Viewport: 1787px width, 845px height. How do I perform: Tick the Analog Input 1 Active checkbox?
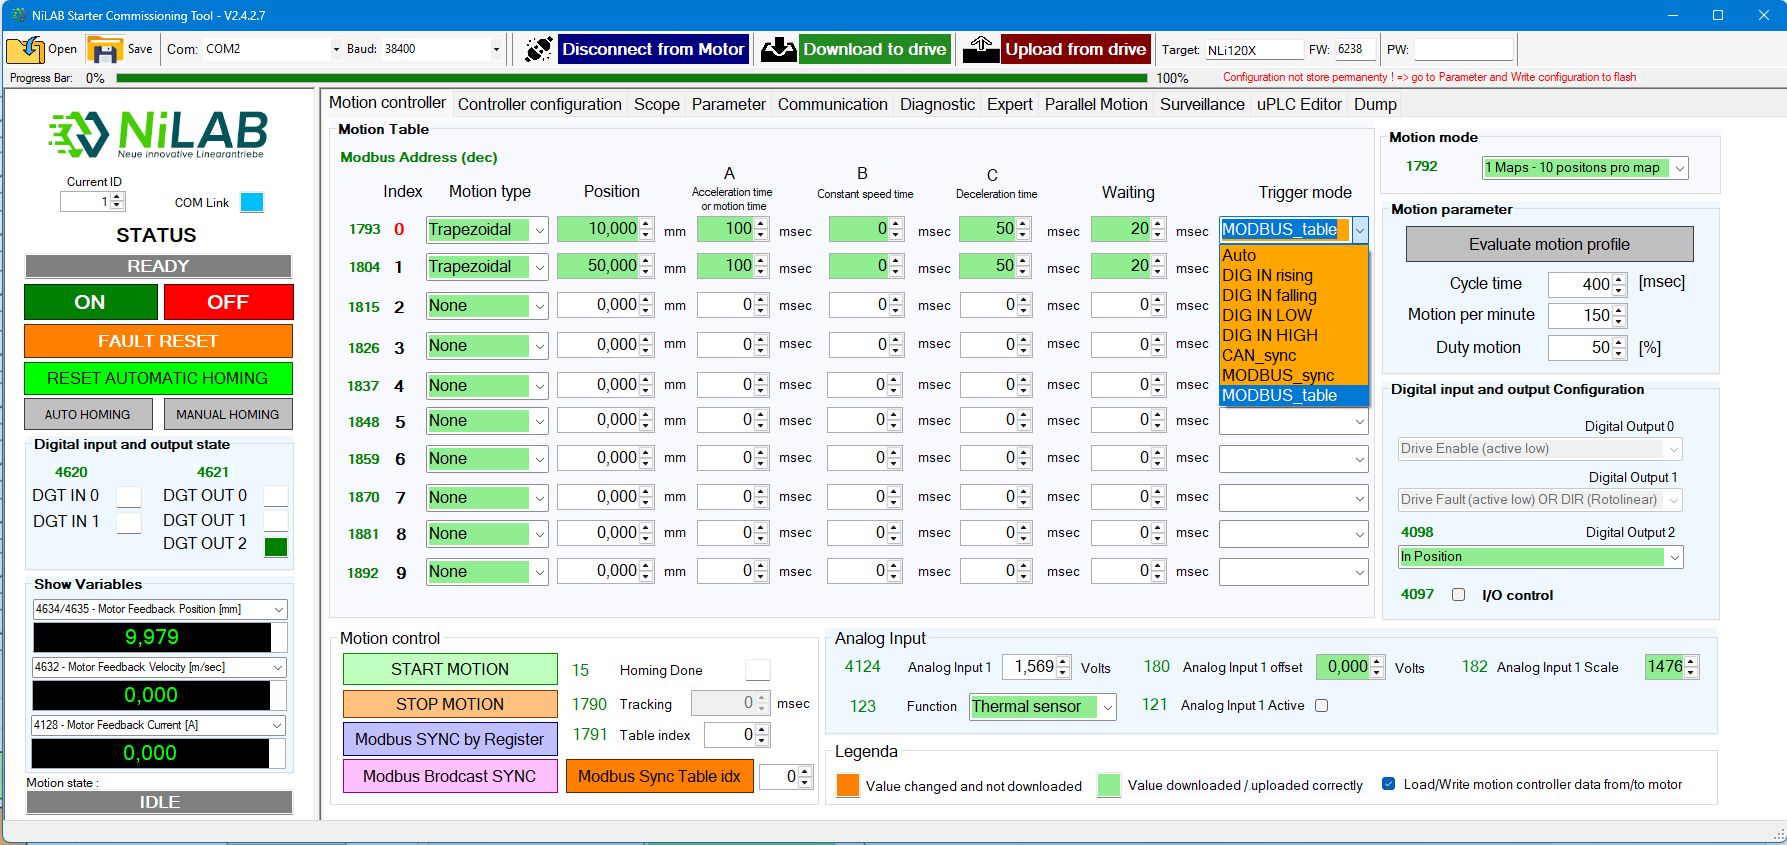[x=1321, y=705]
